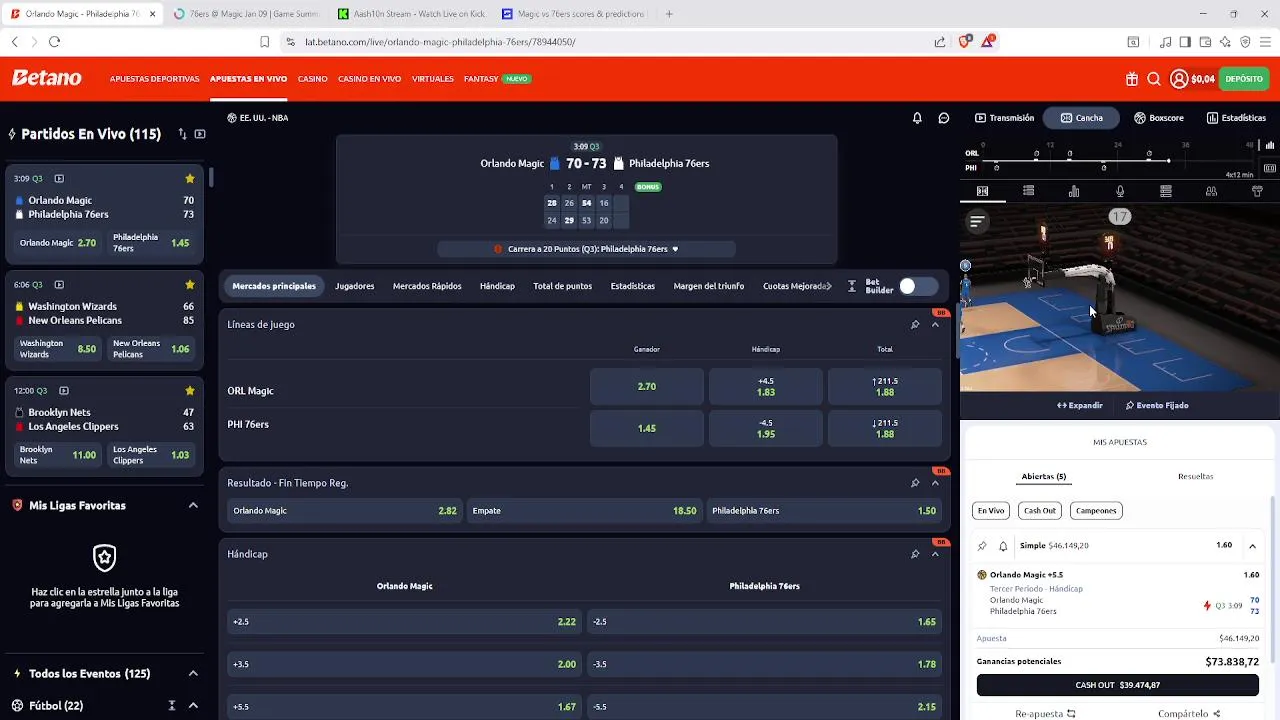Click the Expandir tracker button
Screen dimensions: 1280x720
click(1080, 406)
